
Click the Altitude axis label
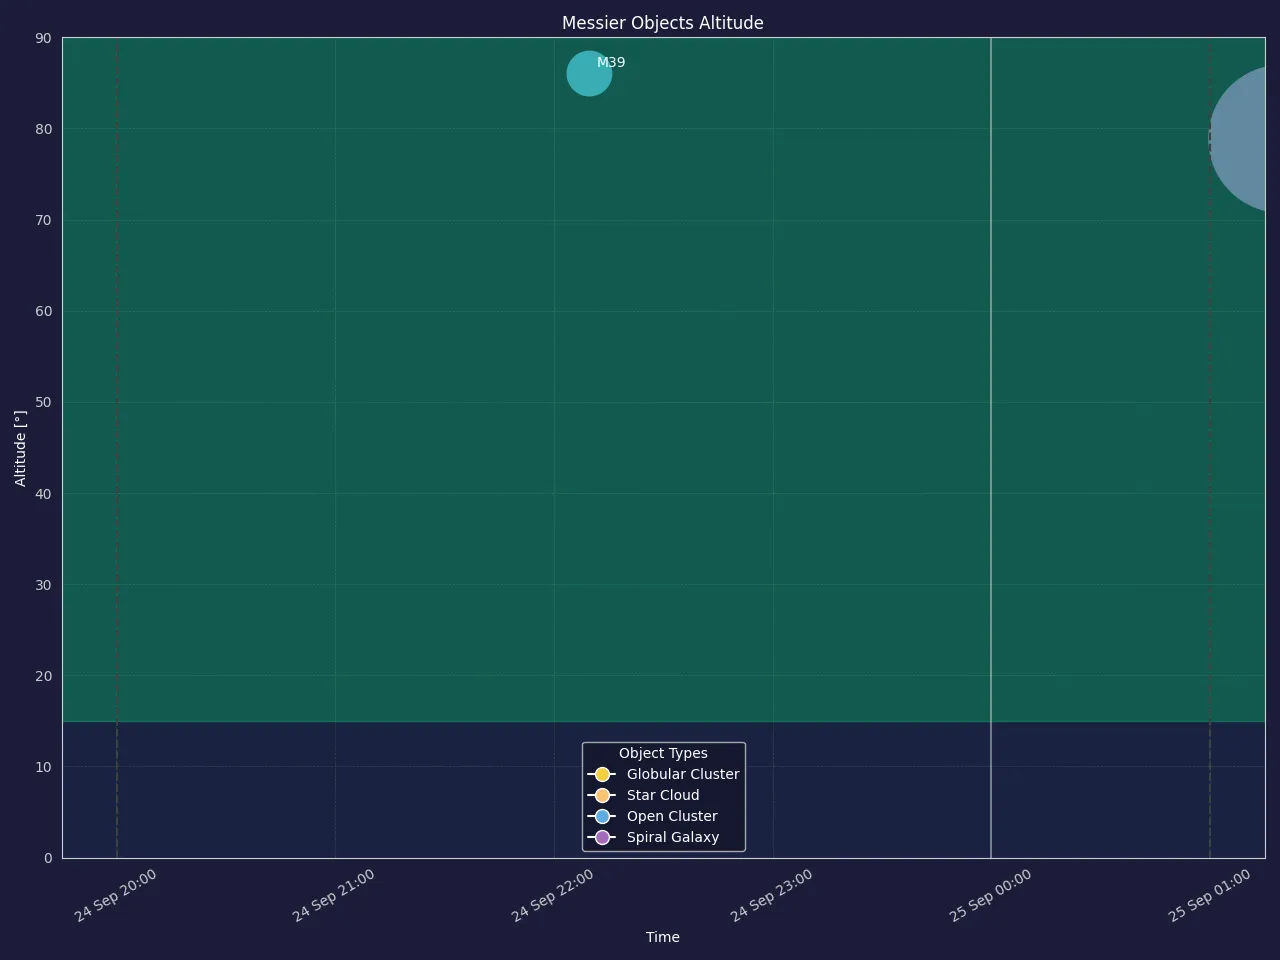[x=21, y=448]
